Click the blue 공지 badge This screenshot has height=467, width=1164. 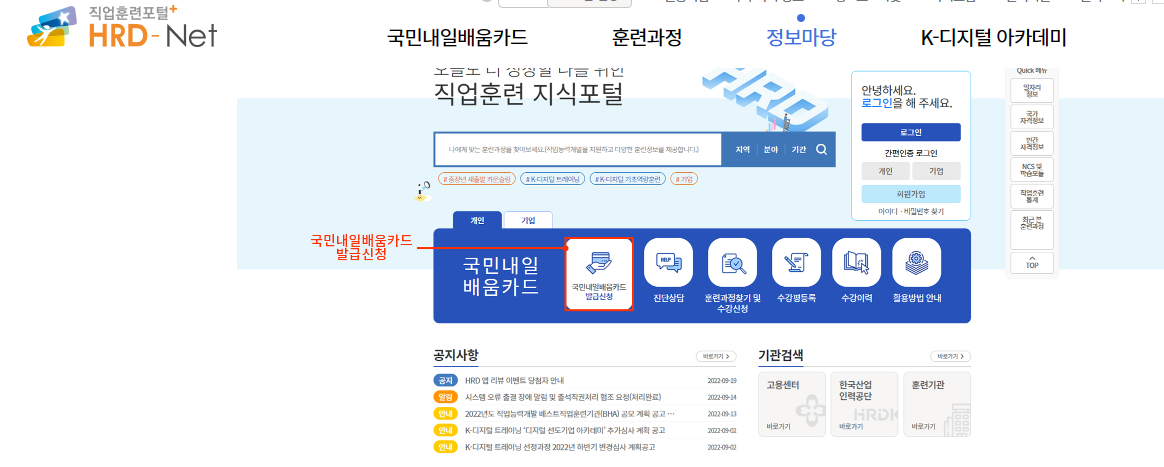445,380
